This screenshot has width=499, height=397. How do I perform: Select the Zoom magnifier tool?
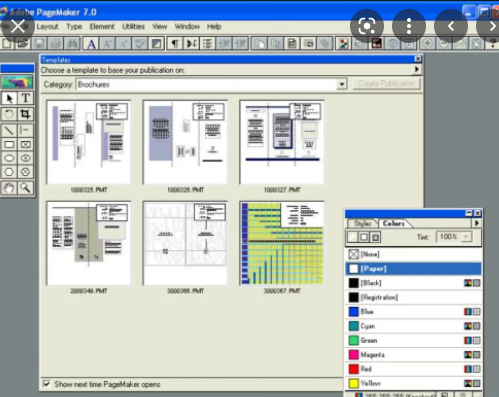click(26, 188)
